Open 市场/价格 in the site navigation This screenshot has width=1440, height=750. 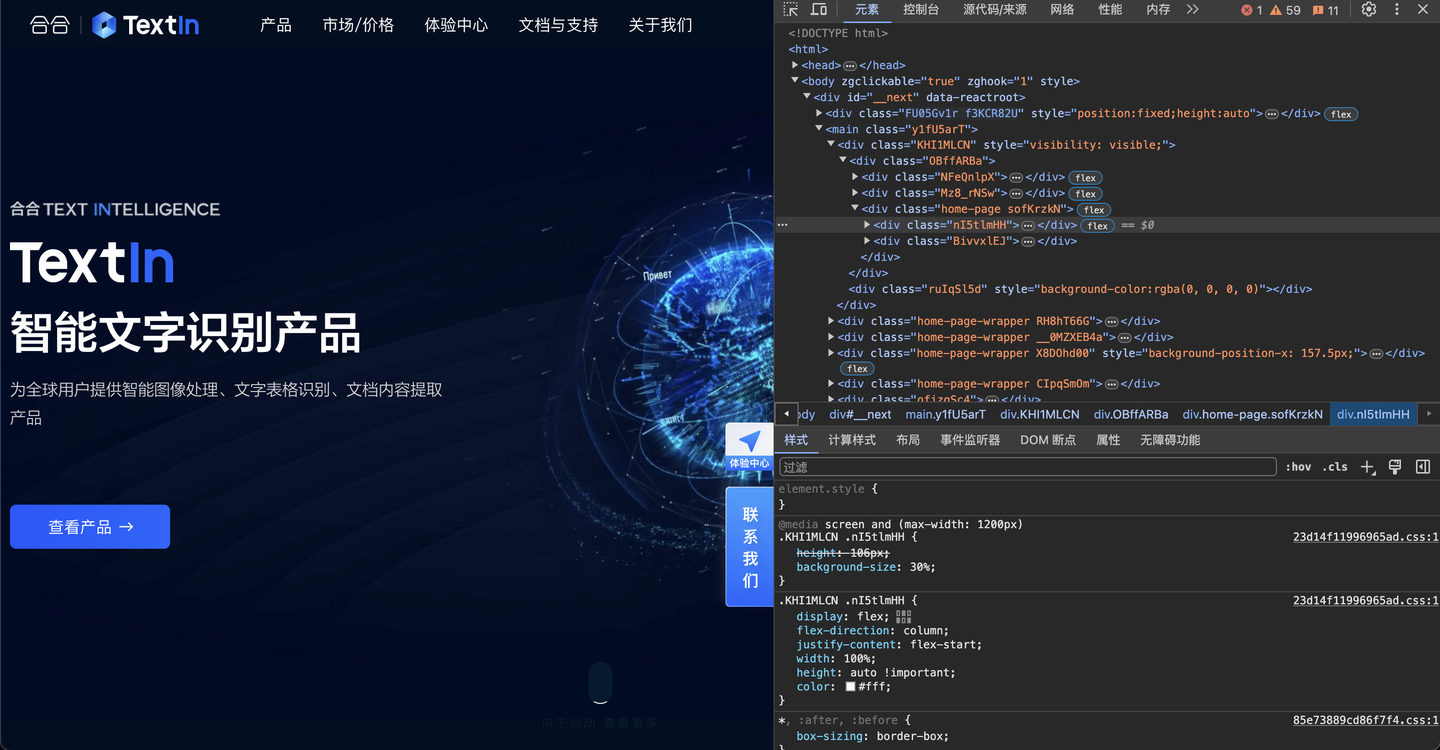point(358,25)
